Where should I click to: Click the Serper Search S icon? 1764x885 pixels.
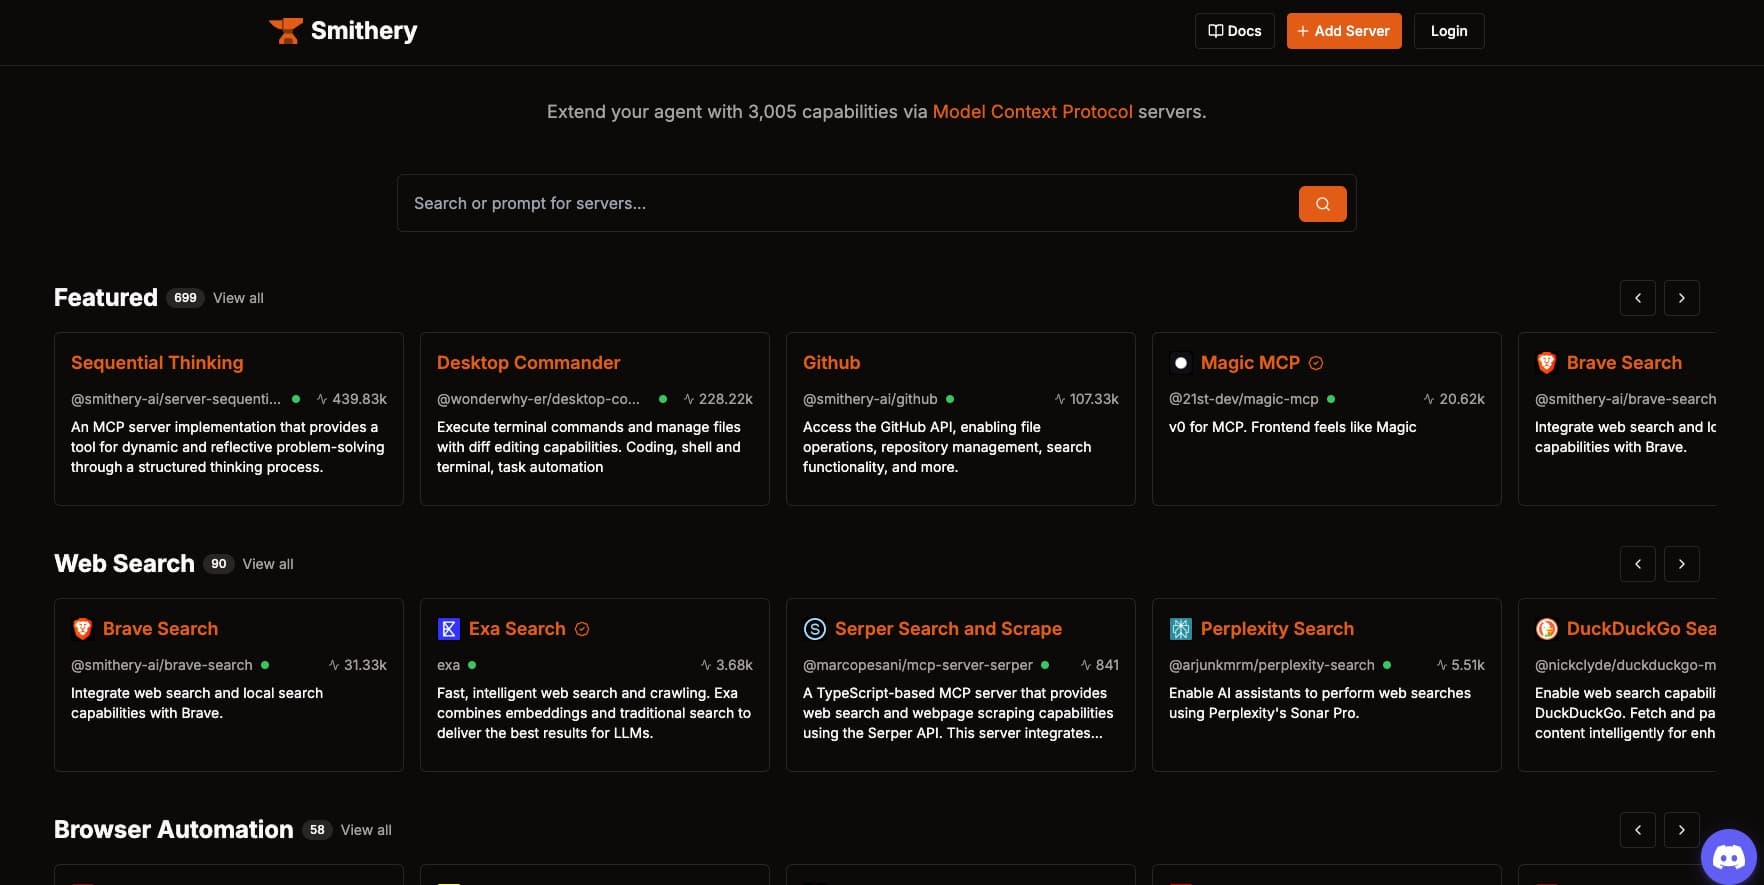pos(814,629)
